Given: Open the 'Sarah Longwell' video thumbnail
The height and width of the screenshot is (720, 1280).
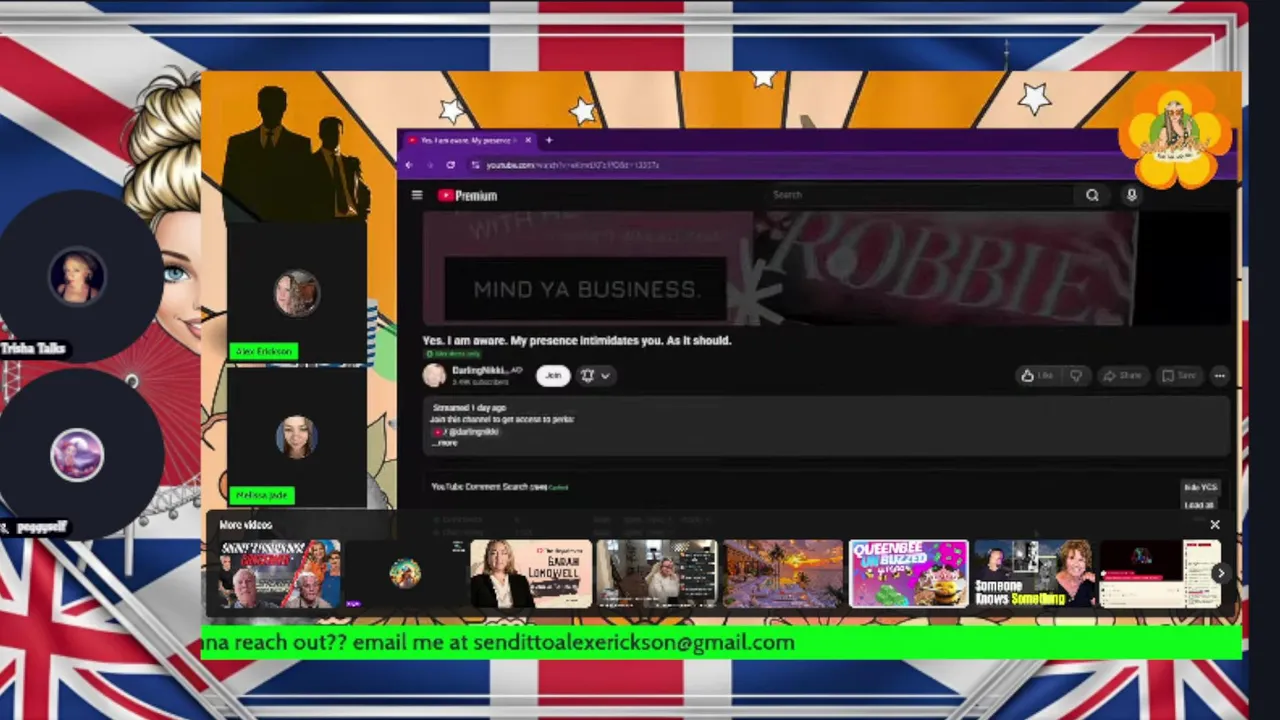Looking at the screenshot, I should (x=531, y=573).
